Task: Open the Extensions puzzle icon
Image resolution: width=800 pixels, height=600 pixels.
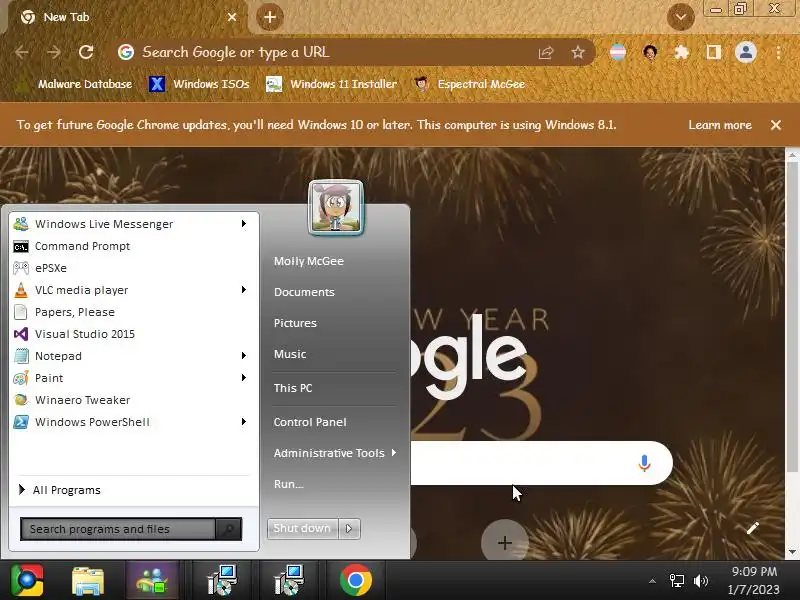Action: click(x=682, y=52)
